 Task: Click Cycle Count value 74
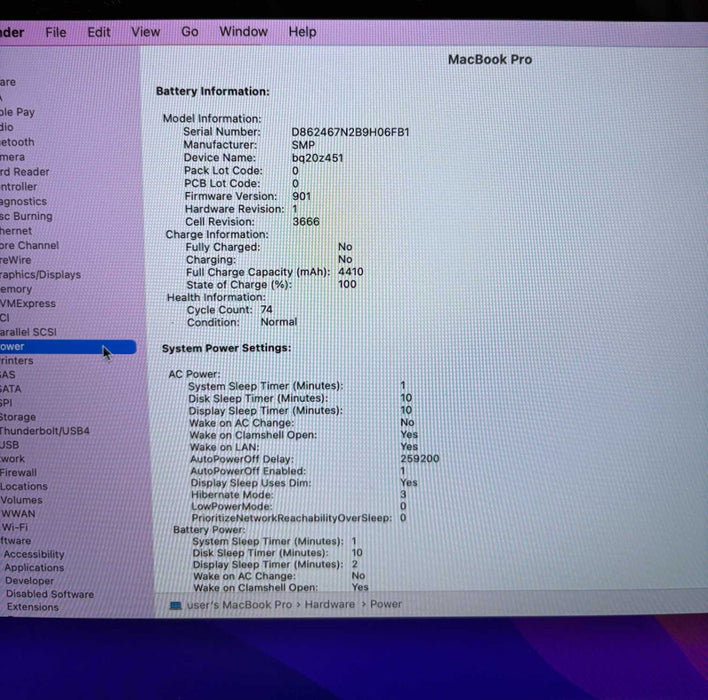click(266, 309)
